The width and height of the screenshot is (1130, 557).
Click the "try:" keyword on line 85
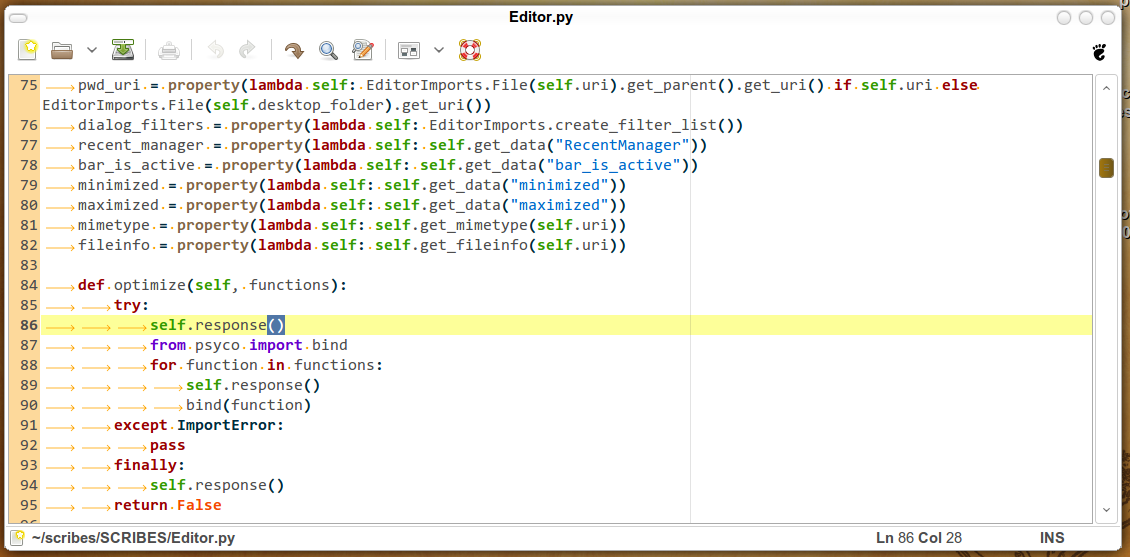point(132,306)
